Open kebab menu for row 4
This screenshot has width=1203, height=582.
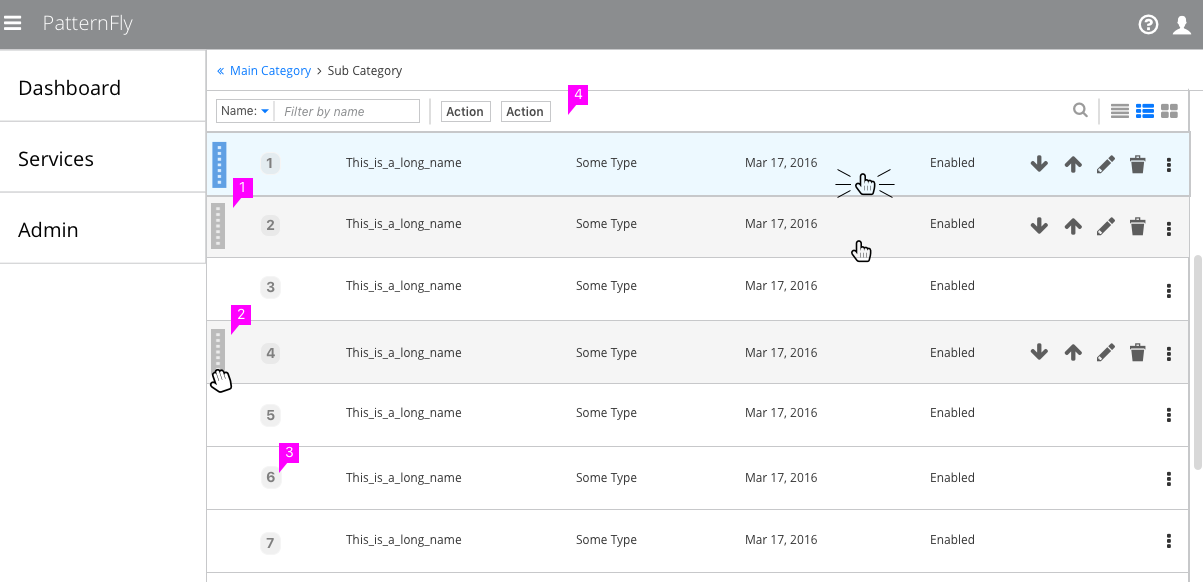pyautogui.click(x=1169, y=353)
